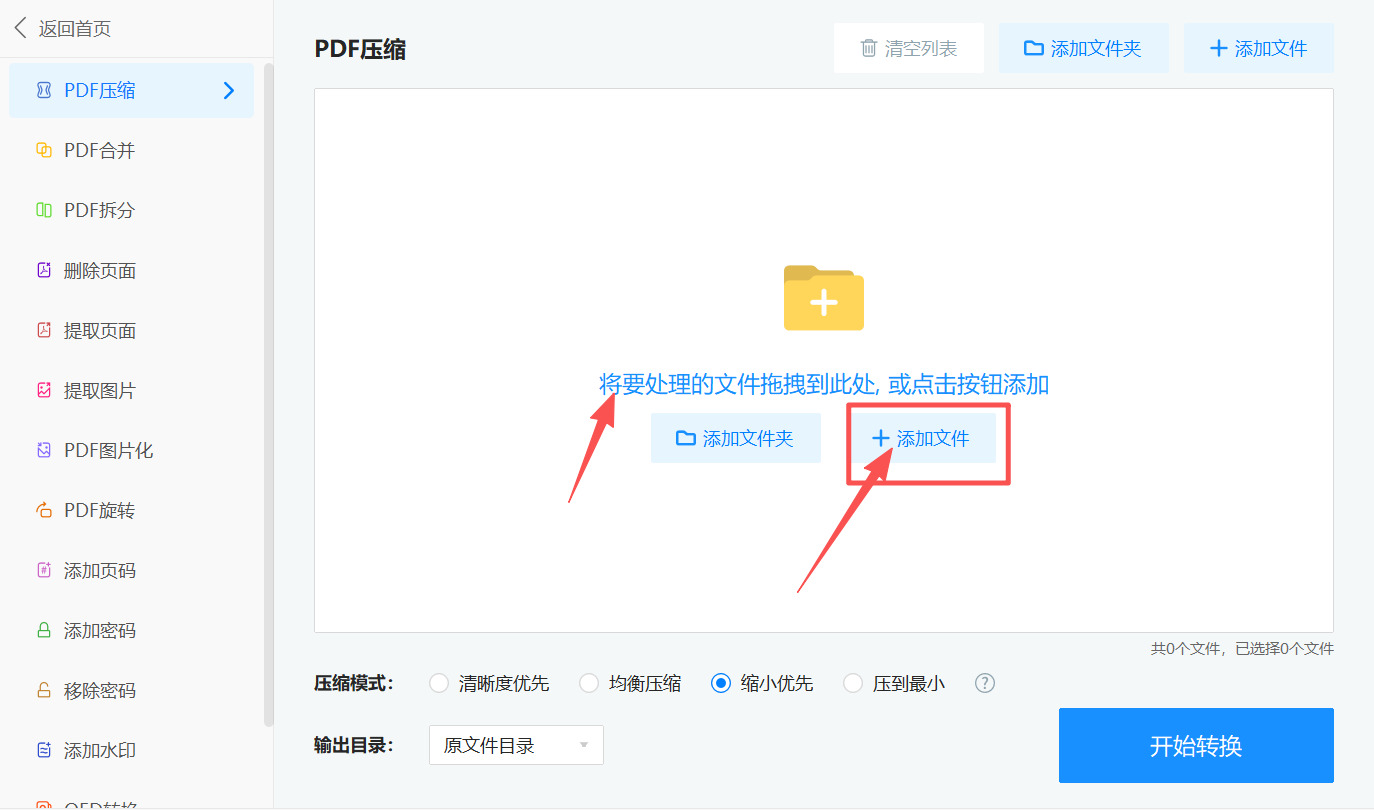The height and width of the screenshot is (810, 1374).
Task: Click the 添加页码 sidebar icon
Action: click(43, 570)
